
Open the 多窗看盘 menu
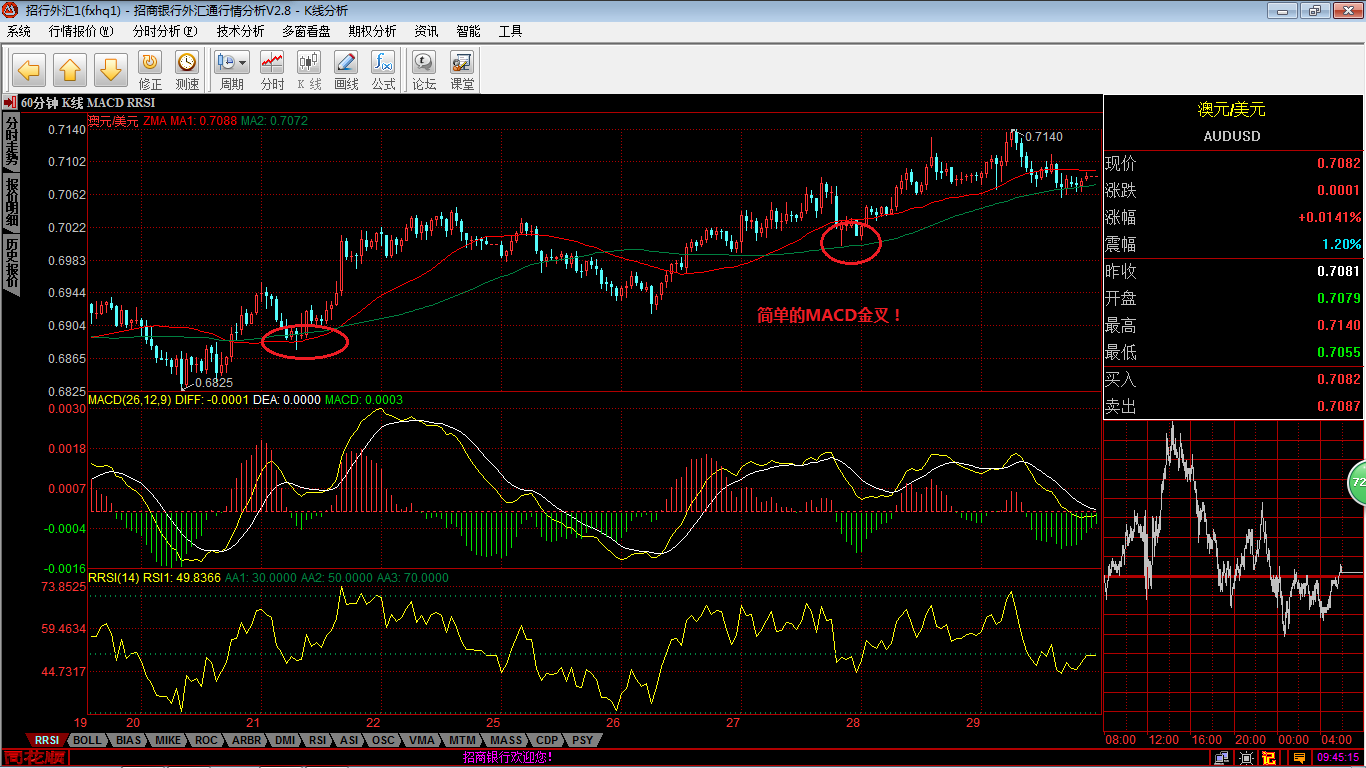click(x=306, y=31)
